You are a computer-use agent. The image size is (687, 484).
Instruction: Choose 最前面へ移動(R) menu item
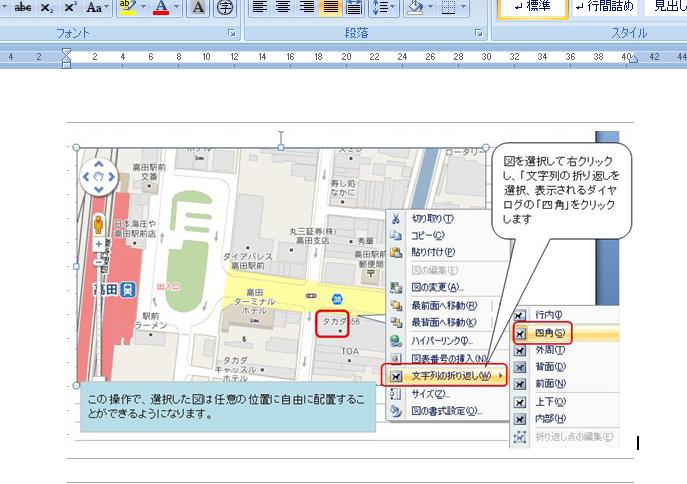(x=447, y=305)
